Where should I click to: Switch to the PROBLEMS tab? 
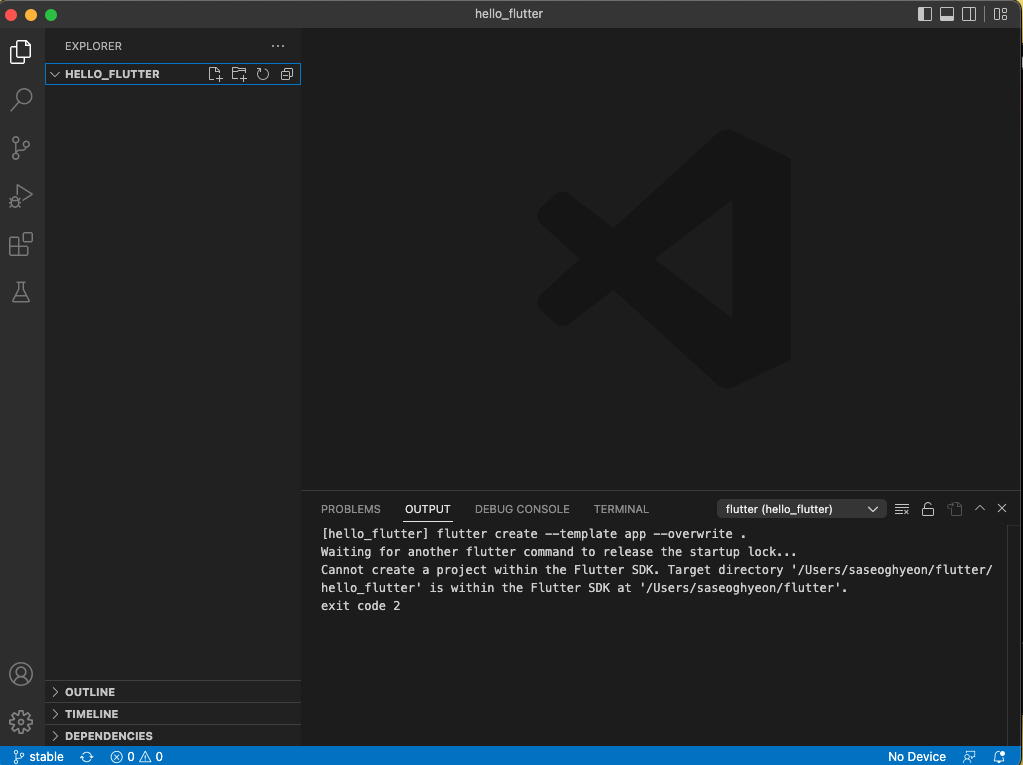coord(350,509)
